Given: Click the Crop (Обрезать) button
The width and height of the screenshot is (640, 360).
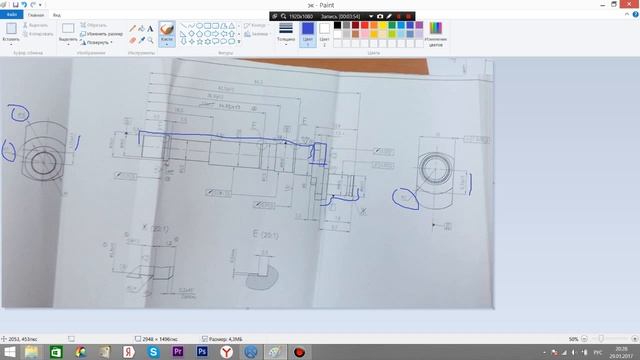Looking at the screenshot, I should (x=94, y=25).
